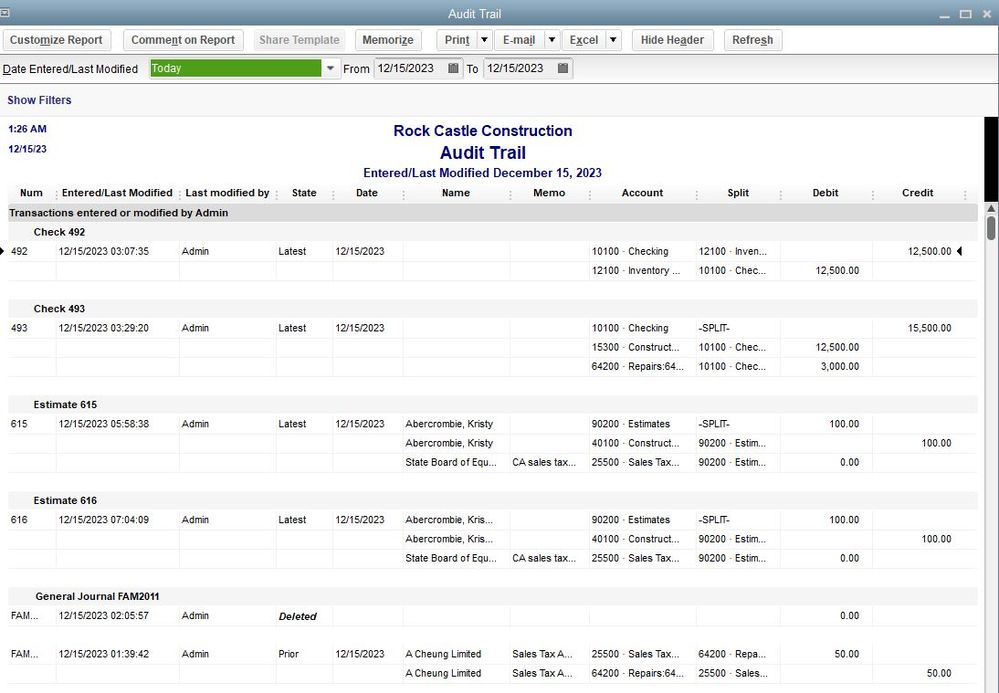Click in the To date field

518,69
